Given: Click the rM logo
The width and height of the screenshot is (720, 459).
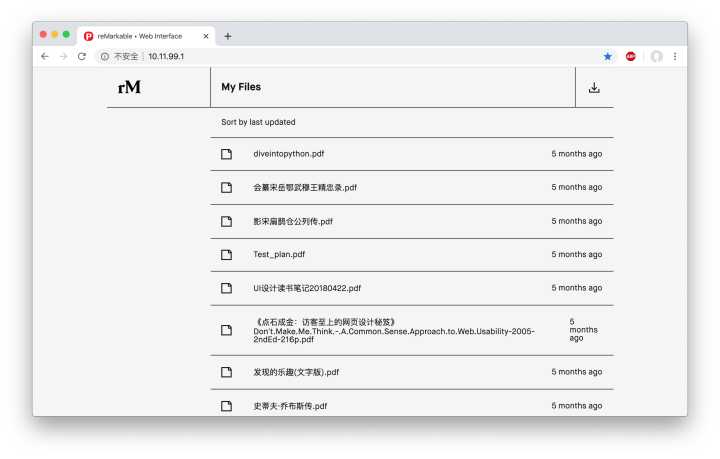Looking at the screenshot, I should tap(129, 87).
